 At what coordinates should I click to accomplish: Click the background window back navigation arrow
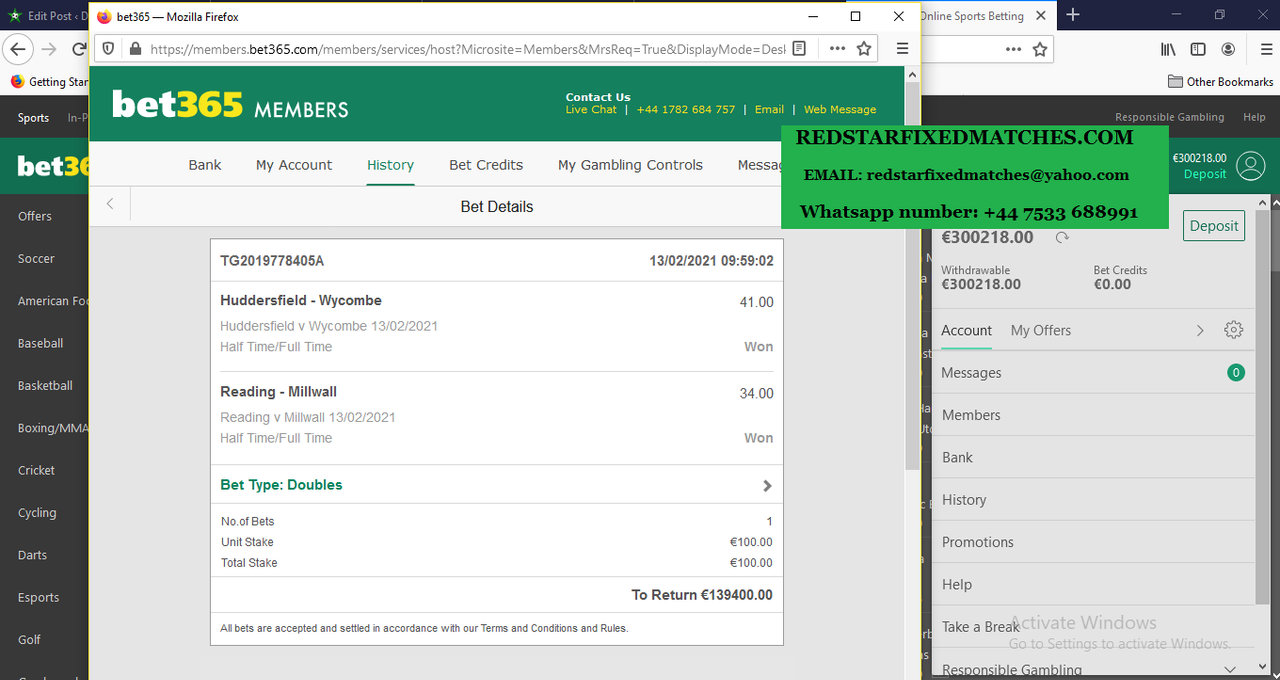(x=18, y=49)
